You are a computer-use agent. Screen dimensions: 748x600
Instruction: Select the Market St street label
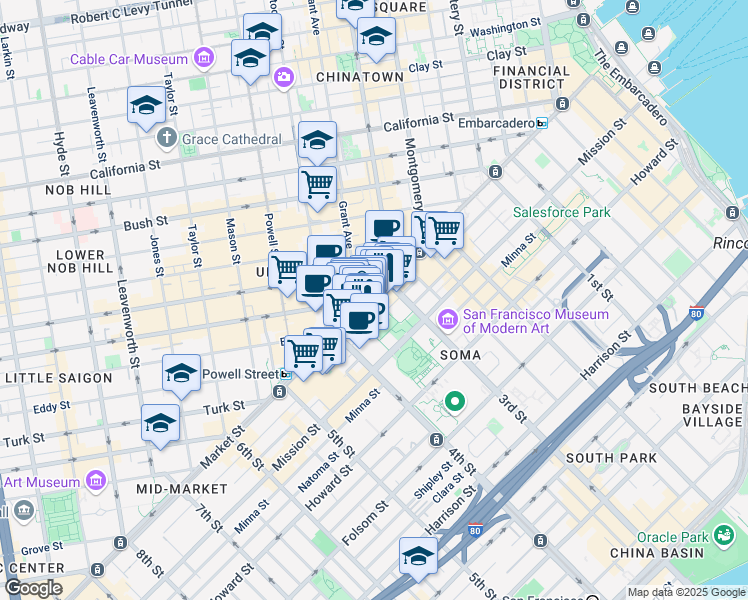(x=222, y=448)
